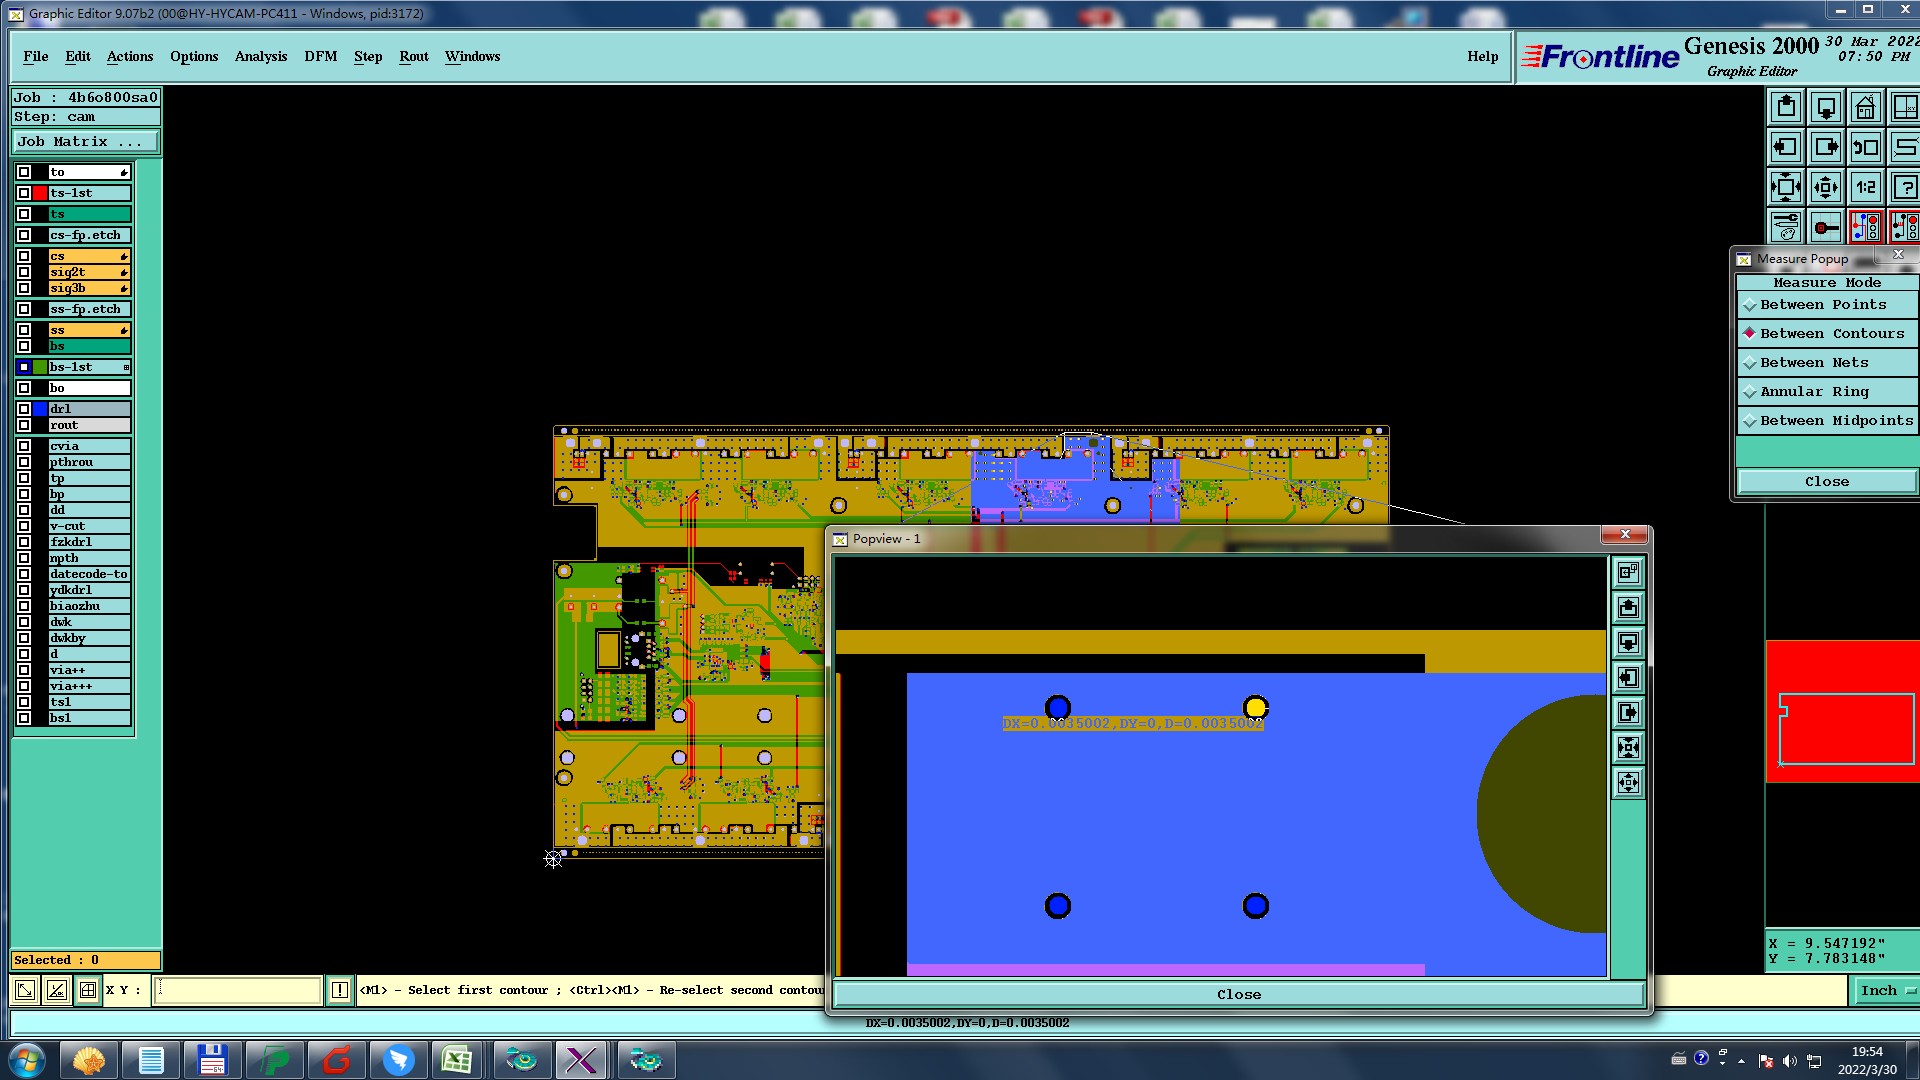1920x1080 pixels.
Task: Select Annular Ring measure mode
Action: point(1814,392)
